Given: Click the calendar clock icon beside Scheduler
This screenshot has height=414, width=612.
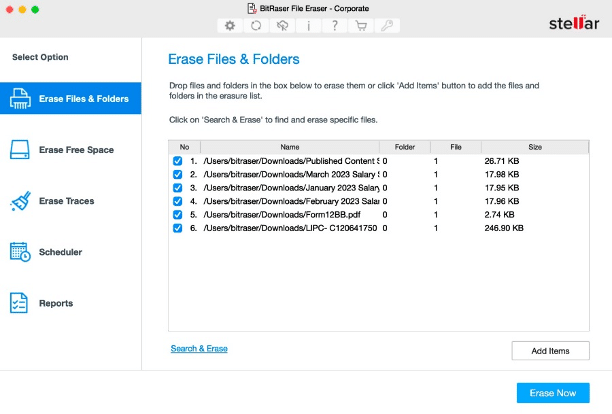Looking at the screenshot, I should [20, 252].
